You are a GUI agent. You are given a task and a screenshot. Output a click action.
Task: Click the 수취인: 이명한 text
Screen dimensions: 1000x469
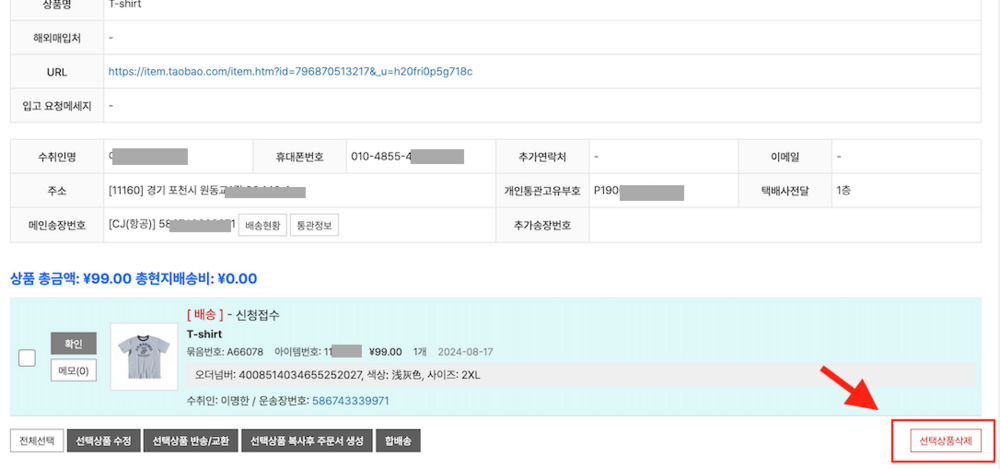[x=217, y=401]
